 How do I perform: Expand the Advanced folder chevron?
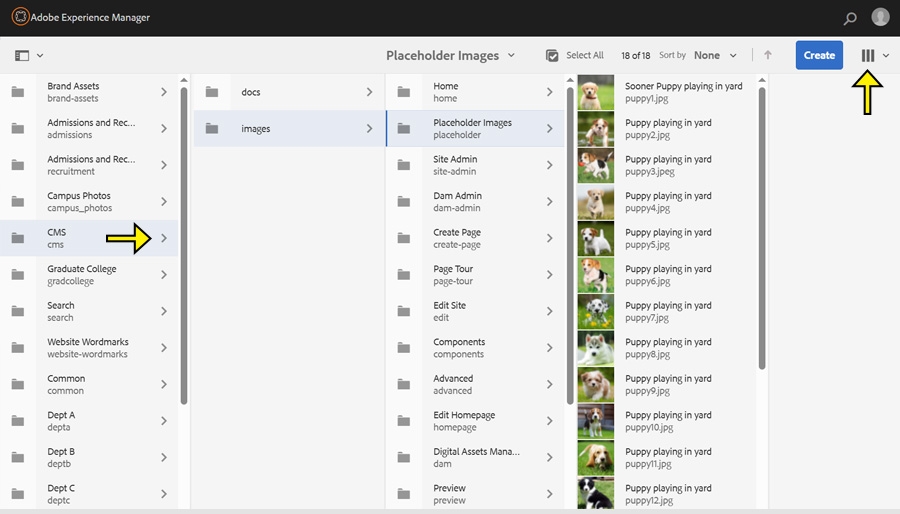coord(549,384)
